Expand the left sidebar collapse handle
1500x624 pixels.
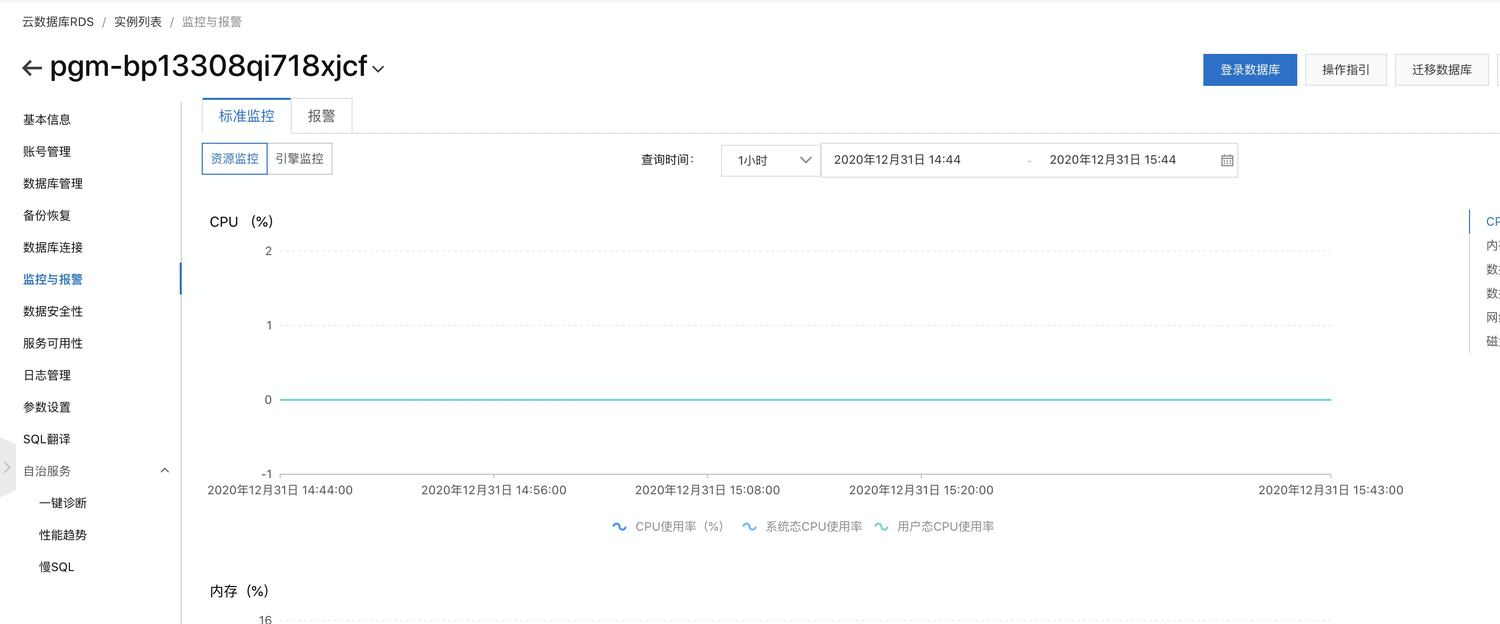pyautogui.click(x=7, y=467)
